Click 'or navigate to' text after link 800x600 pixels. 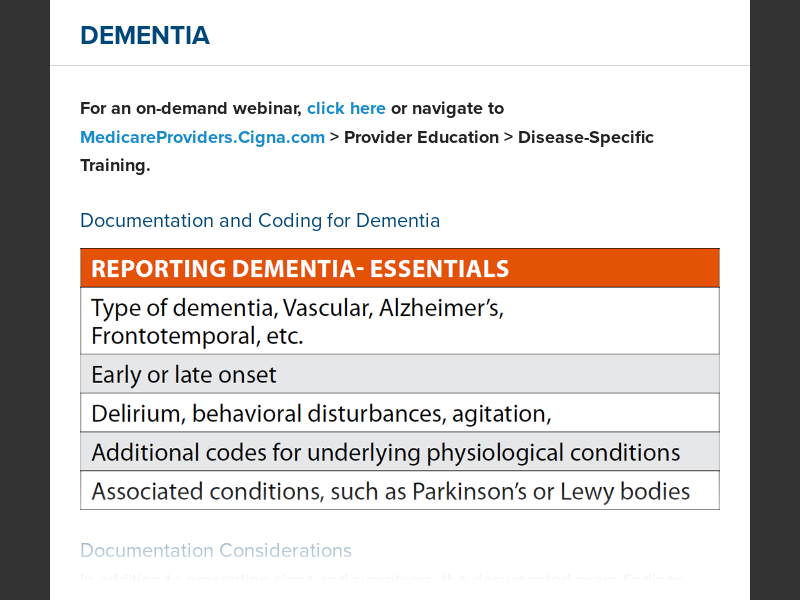tap(447, 108)
